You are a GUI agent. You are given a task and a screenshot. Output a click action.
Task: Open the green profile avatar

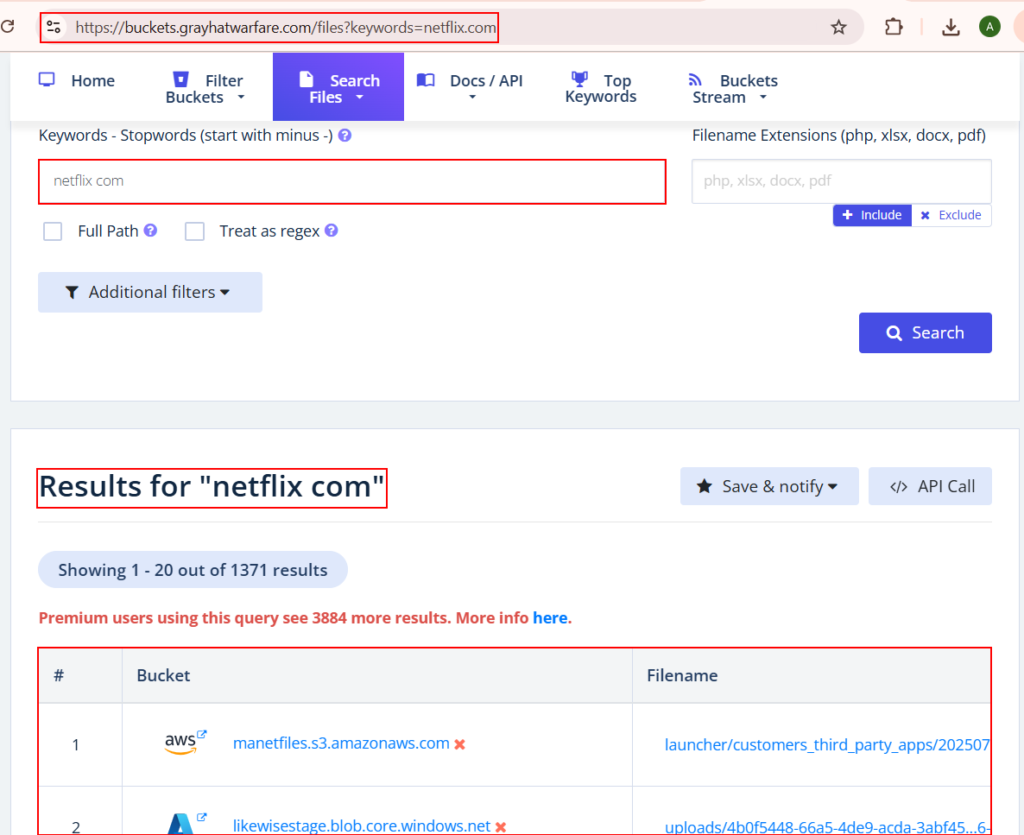(x=990, y=27)
